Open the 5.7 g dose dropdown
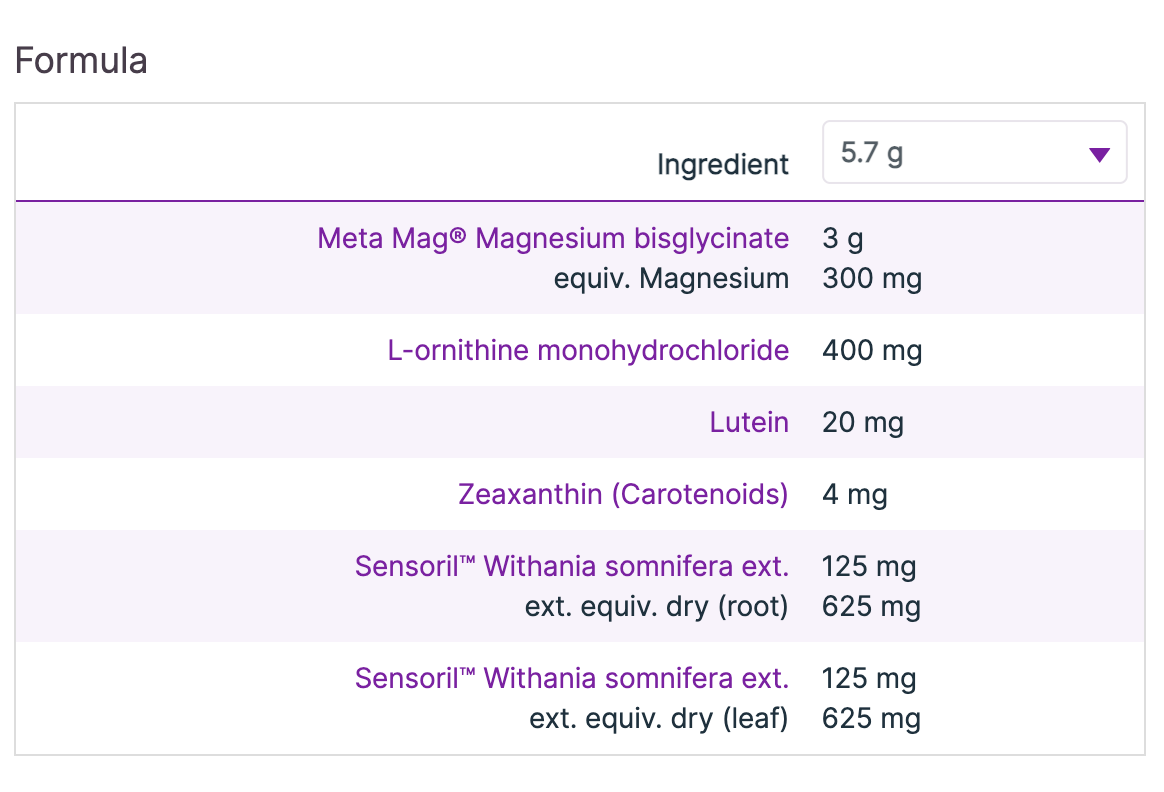The image size is (1164, 792). click(x=973, y=153)
